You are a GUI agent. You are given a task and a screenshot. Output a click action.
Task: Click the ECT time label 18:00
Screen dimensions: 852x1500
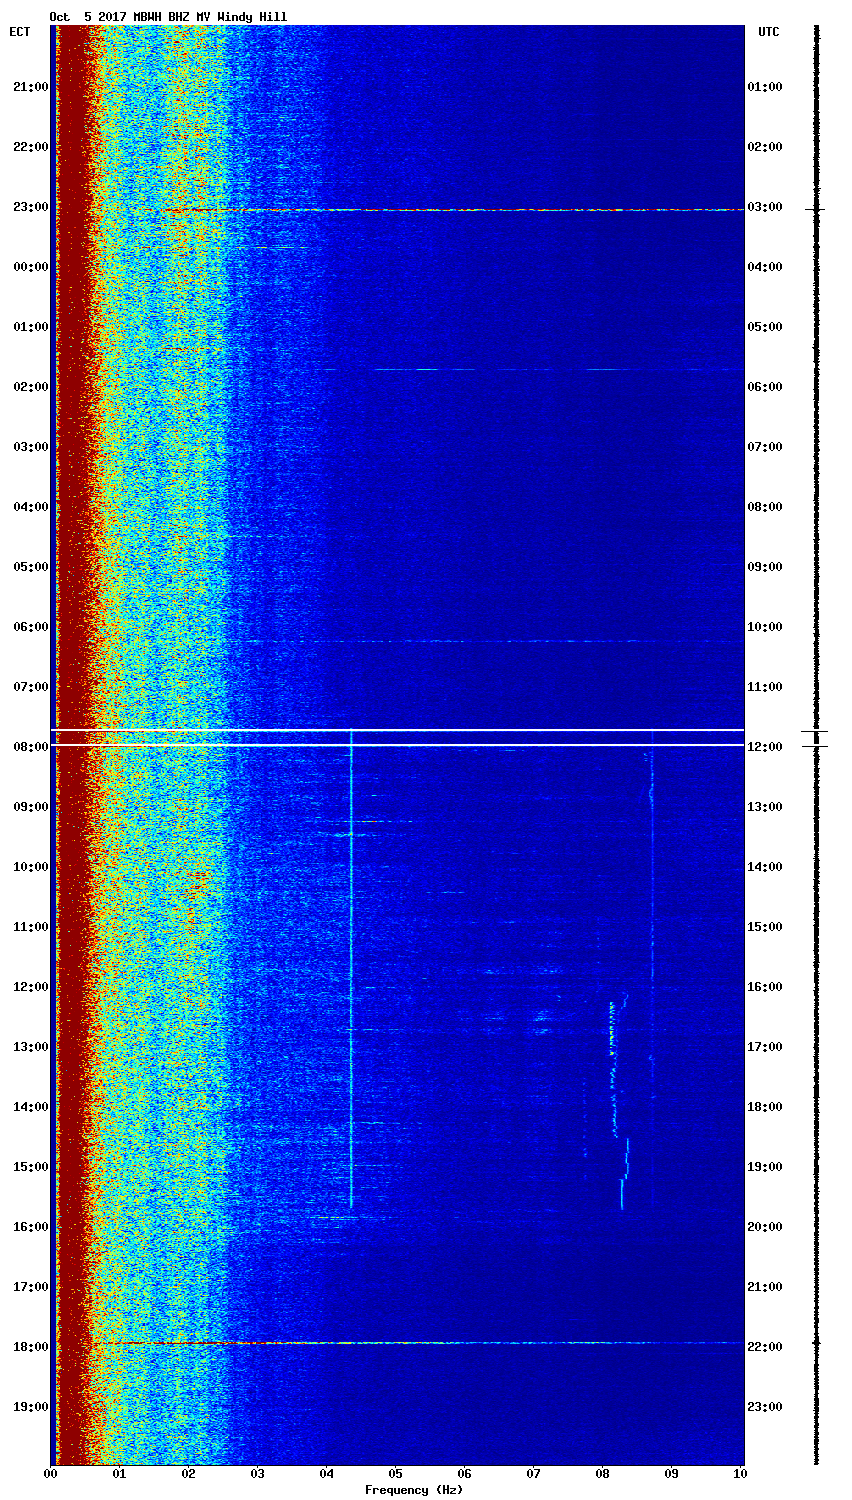(x=31, y=1347)
